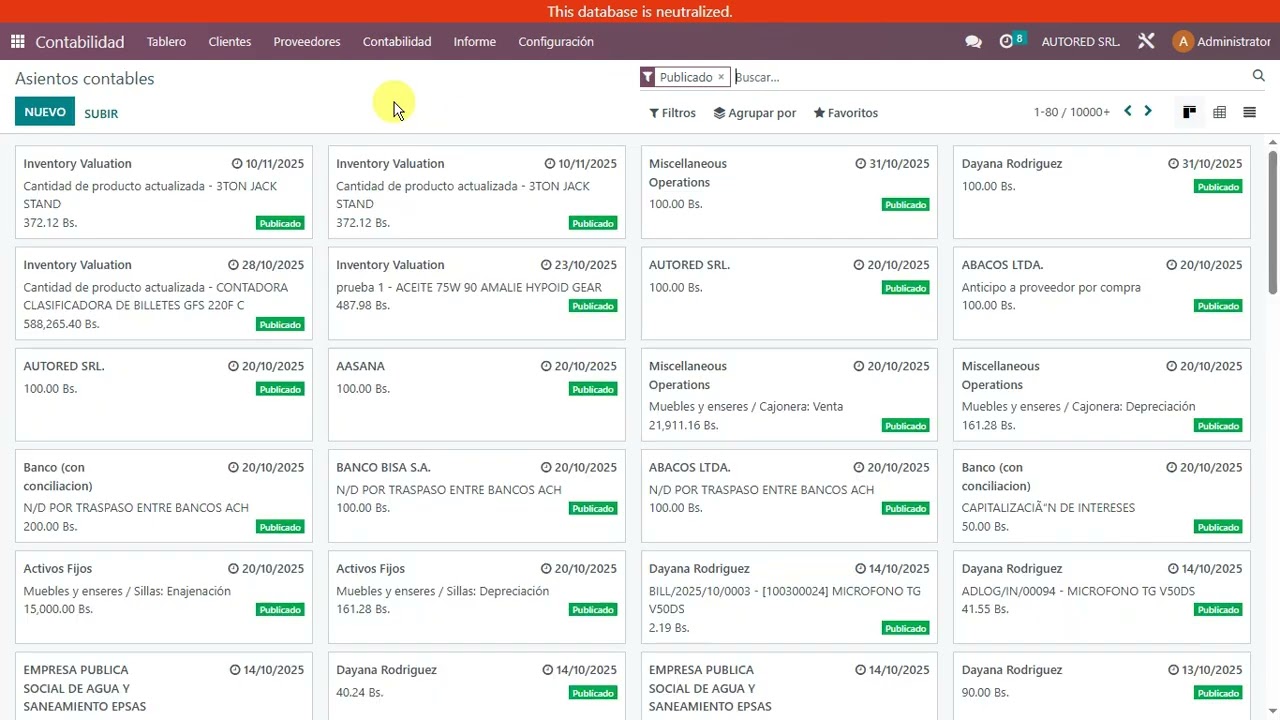The height and width of the screenshot is (720, 1280).
Task: Open the apps grid menu icon
Action: pyautogui.click(x=17, y=42)
